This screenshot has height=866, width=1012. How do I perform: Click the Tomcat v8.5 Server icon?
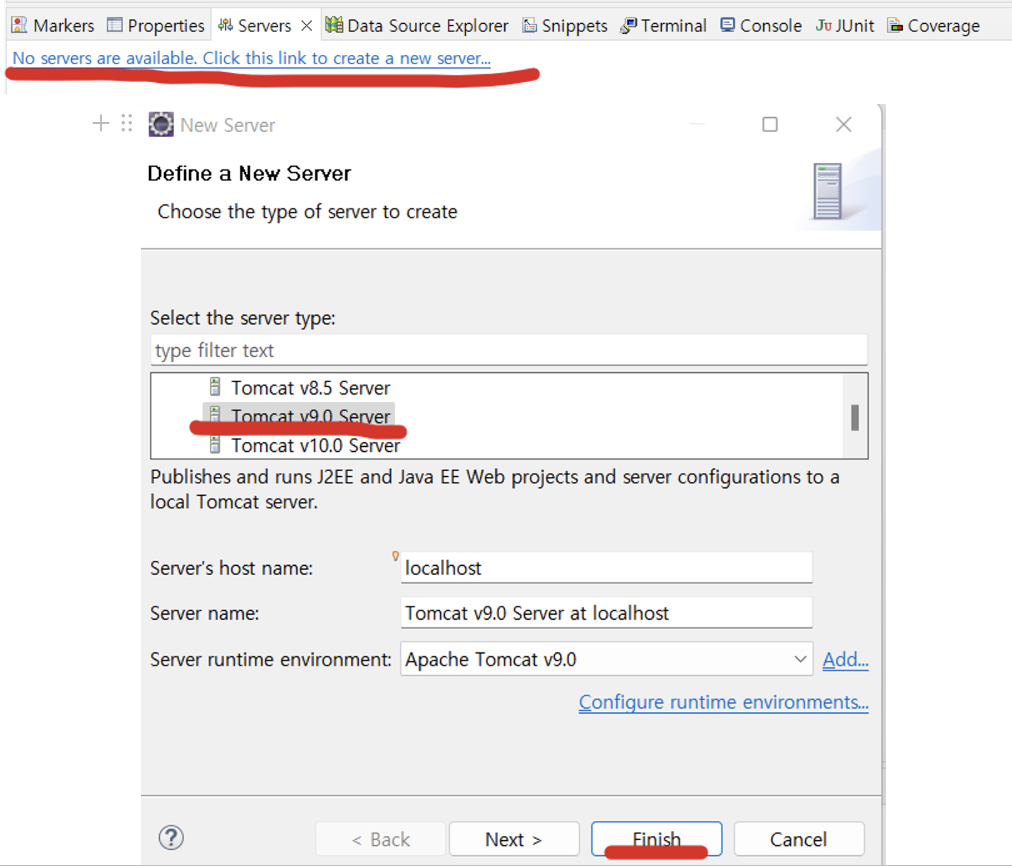click(x=216, y=387)
